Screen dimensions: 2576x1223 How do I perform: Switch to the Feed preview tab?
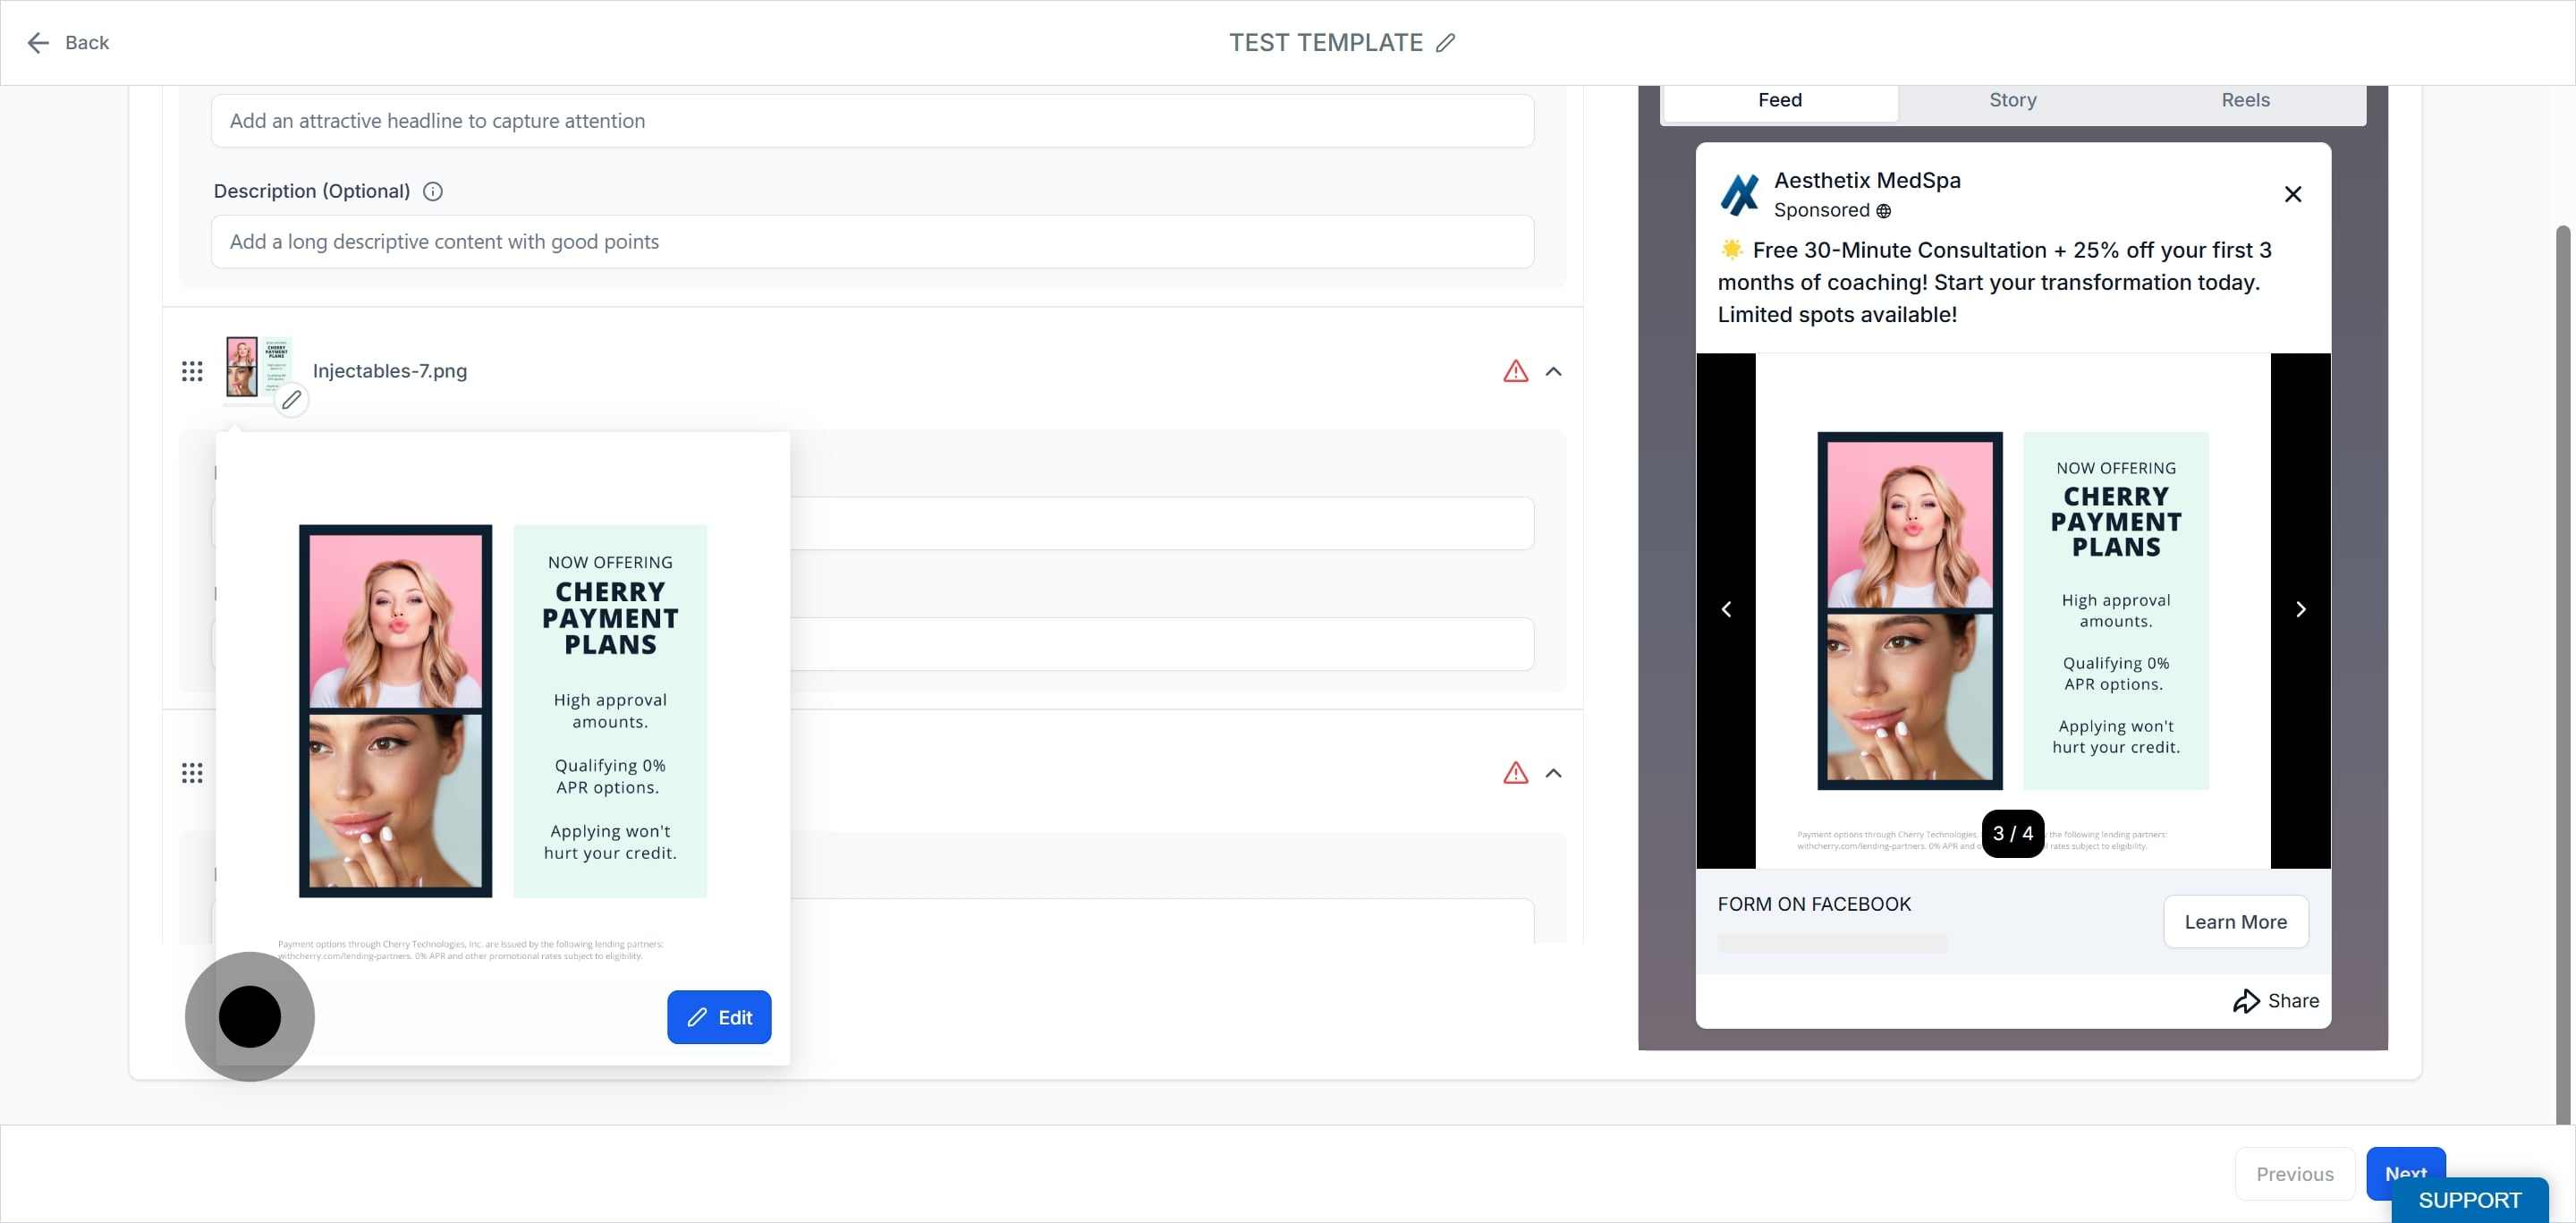[x=1779, y=100]
